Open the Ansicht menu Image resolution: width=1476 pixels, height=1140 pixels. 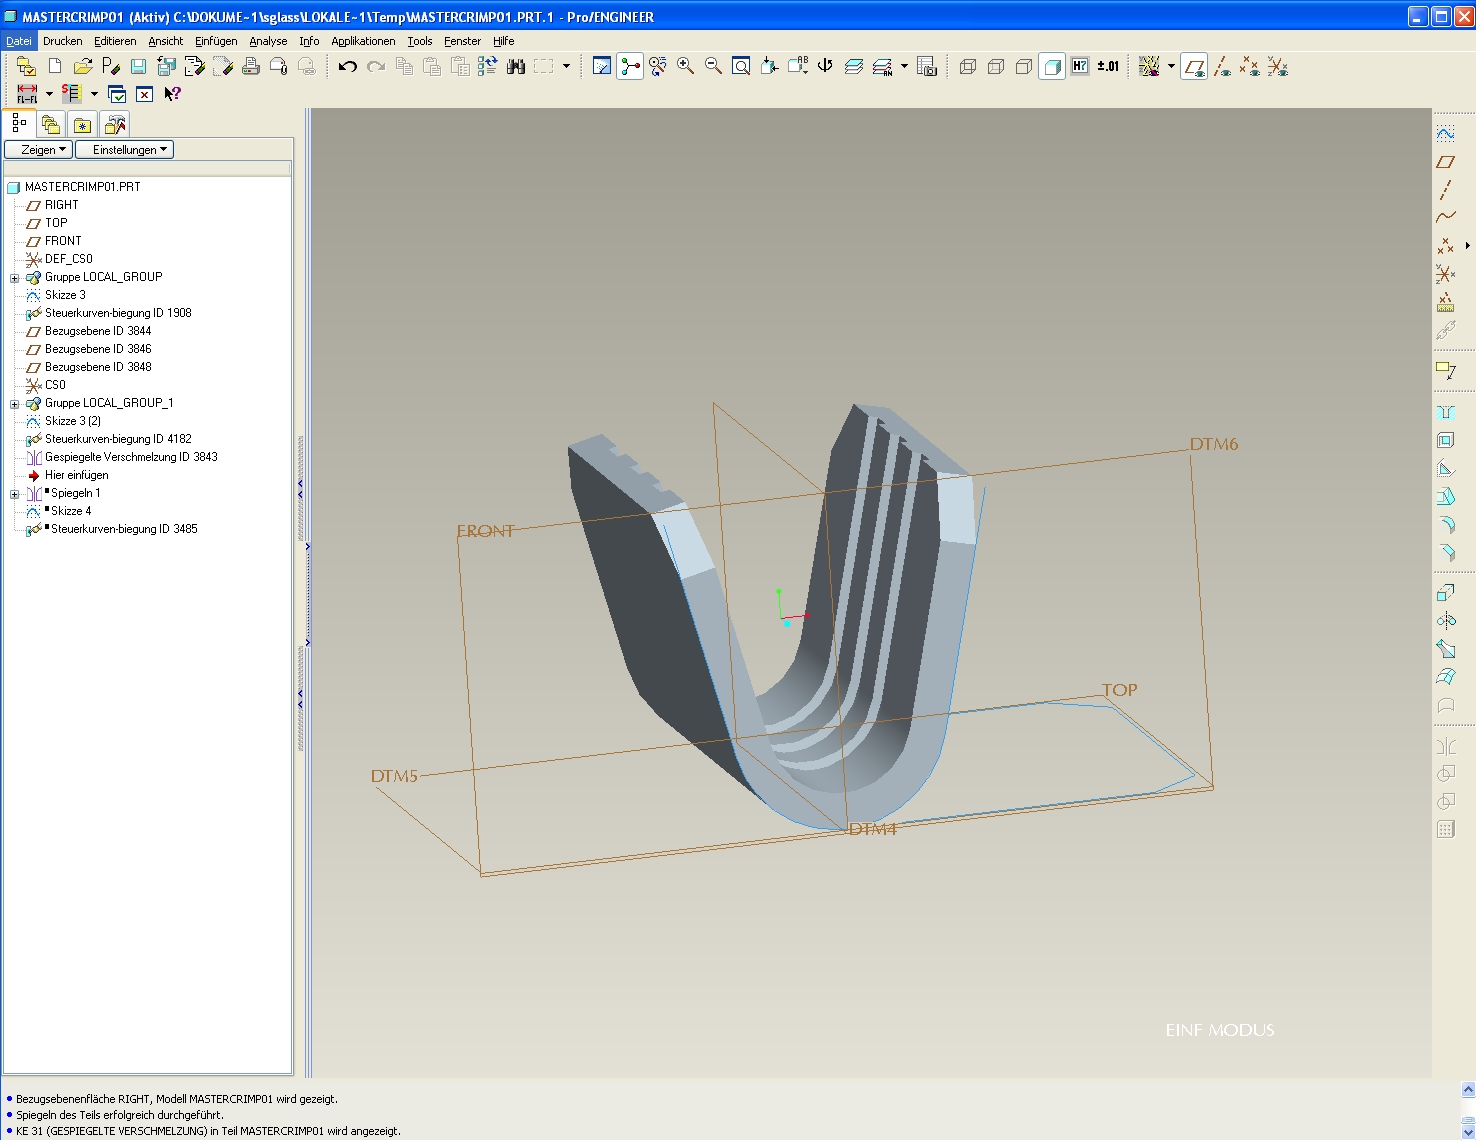(166, 41)
